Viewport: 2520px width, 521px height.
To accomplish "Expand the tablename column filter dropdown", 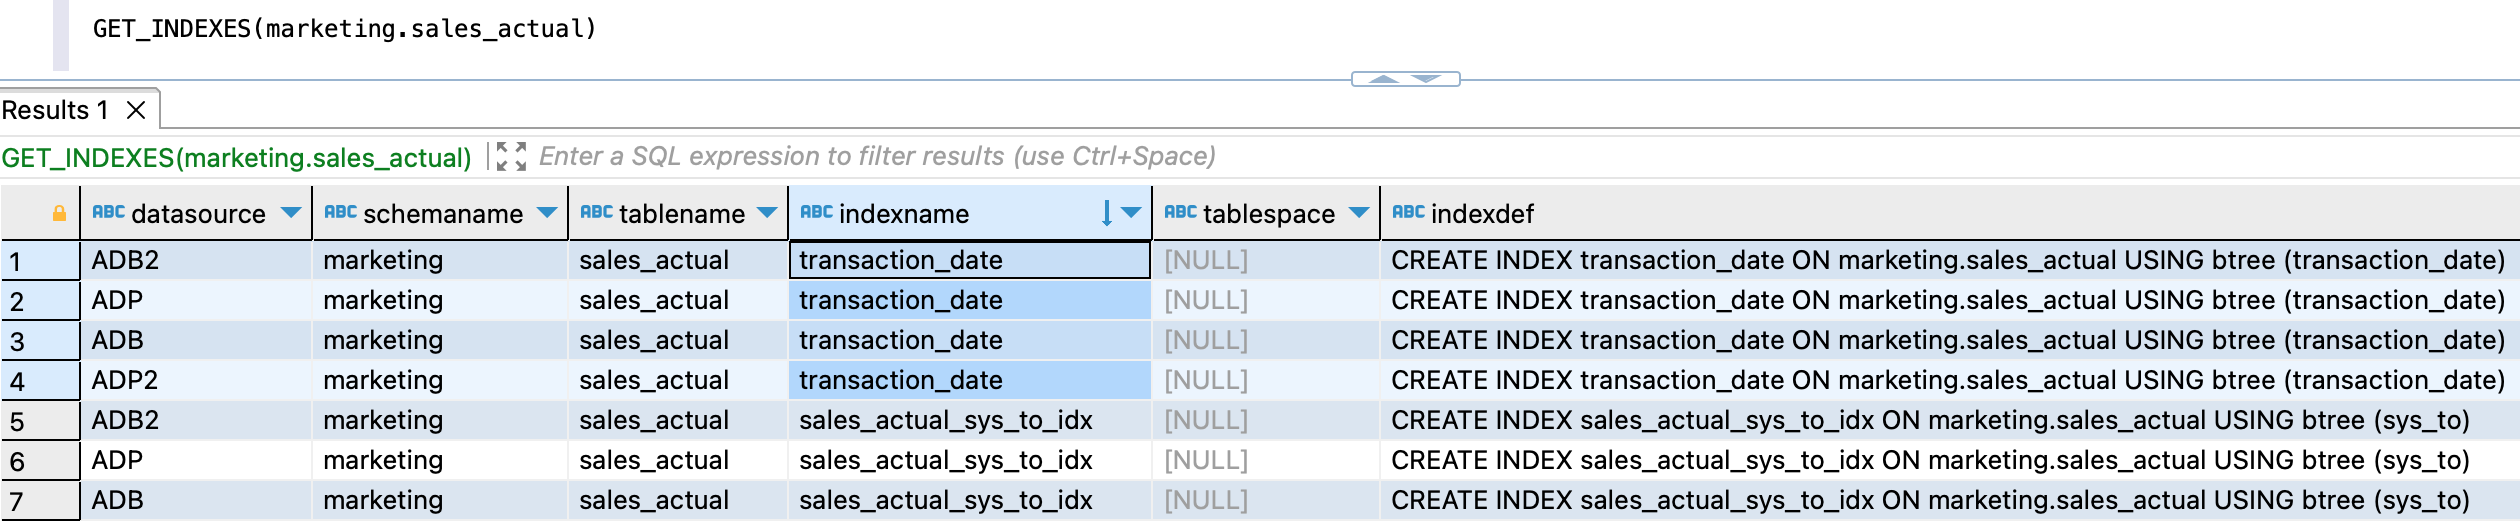I will [767, 213].
